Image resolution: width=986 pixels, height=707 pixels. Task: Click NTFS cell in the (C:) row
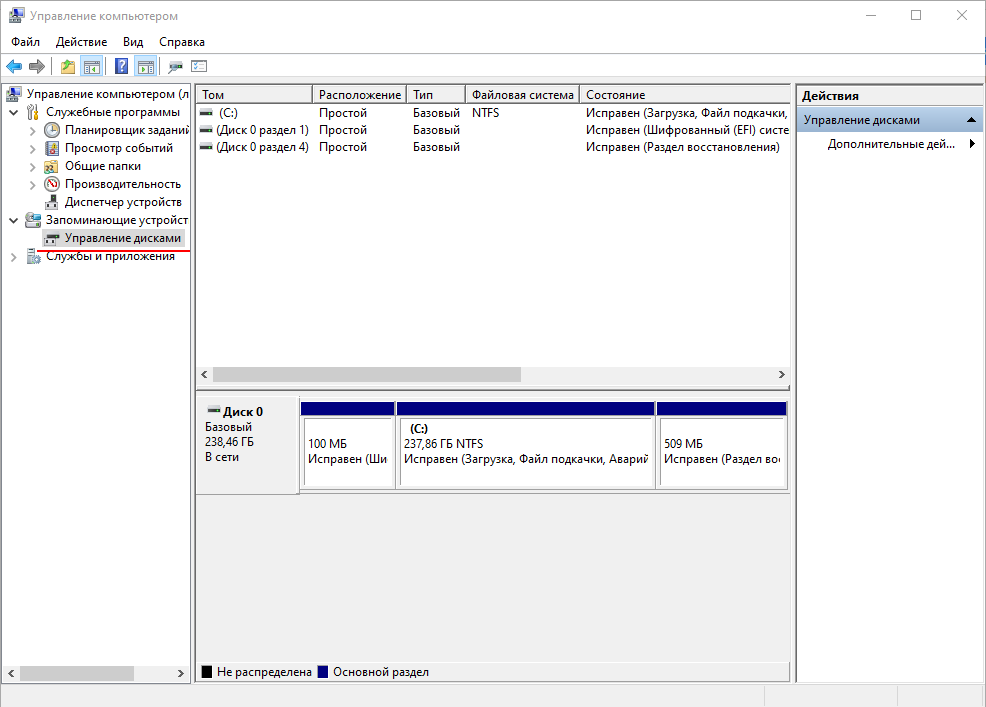485,113
